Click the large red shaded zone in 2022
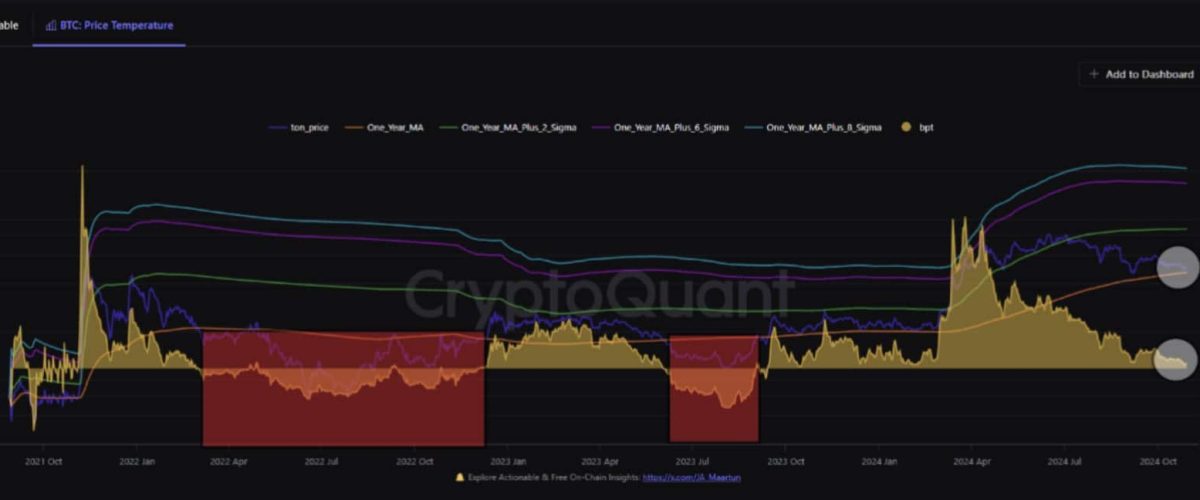Viewport: 1200px width, 500px height. (x=343, y=390)
